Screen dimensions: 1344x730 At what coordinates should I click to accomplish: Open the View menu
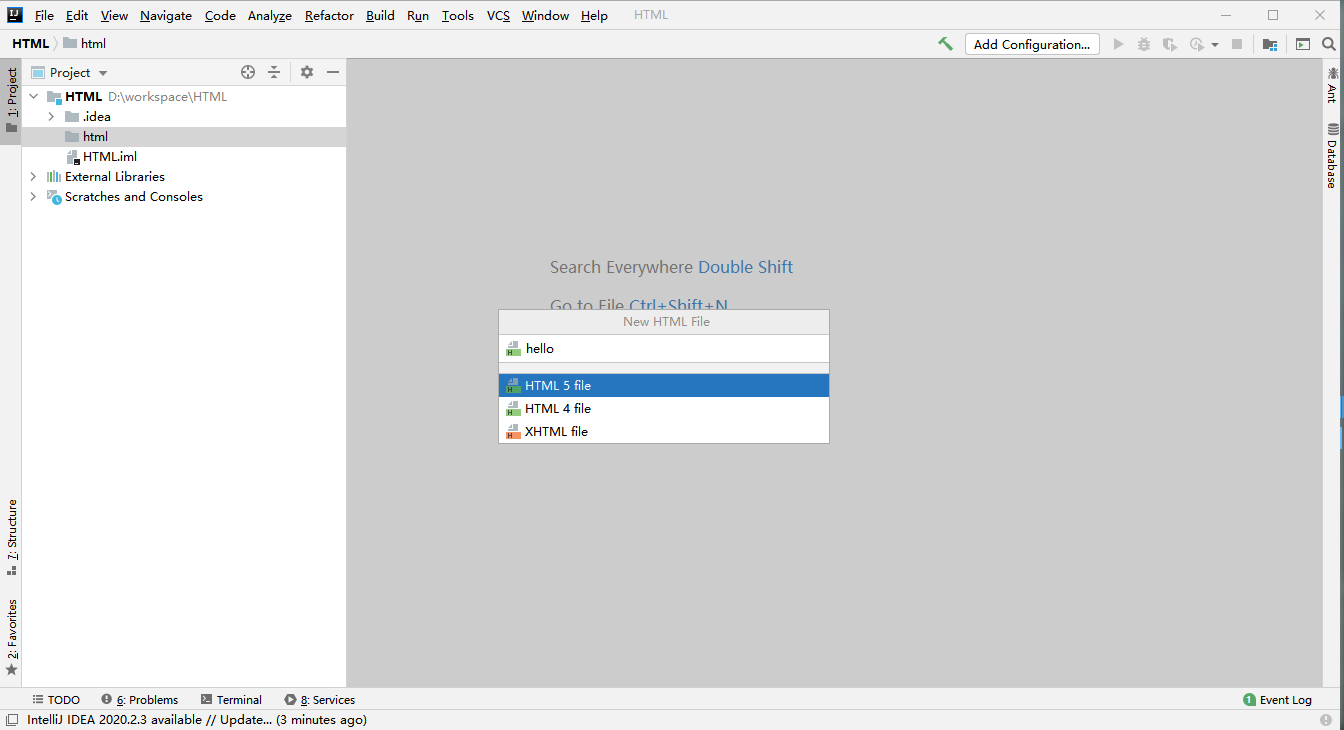coord(114,15)
